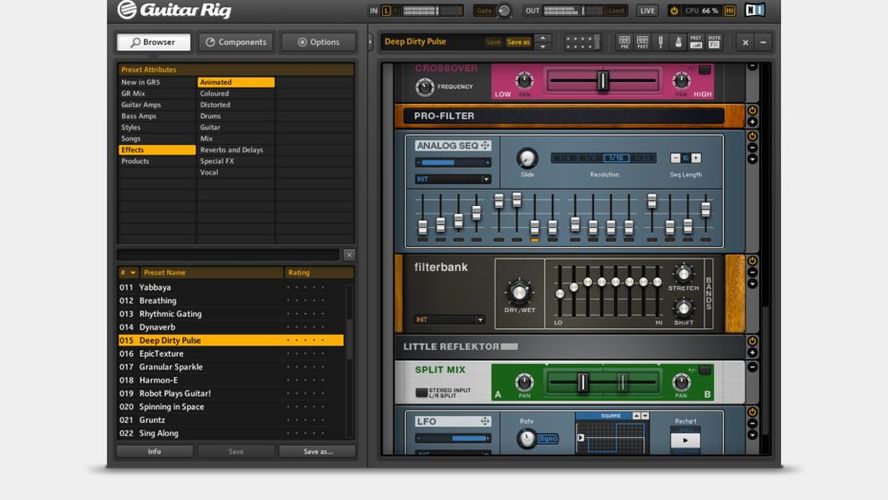Click Save as... button below preset list
The width and height of the screenshot is (888, 500).
click(318, 451)
